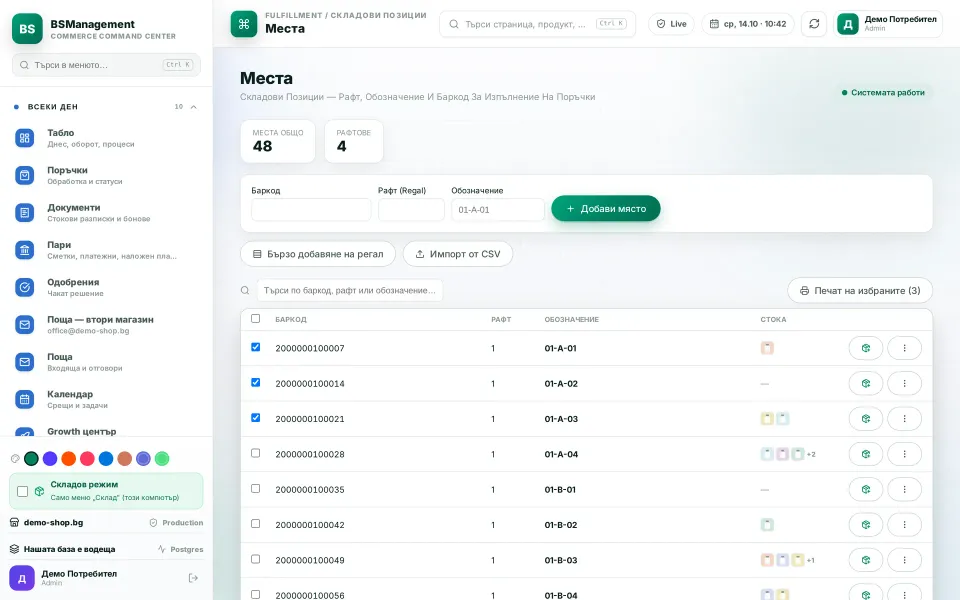
Task: Enable the Складов режим checkbox
Action: [x=23, y=491]
